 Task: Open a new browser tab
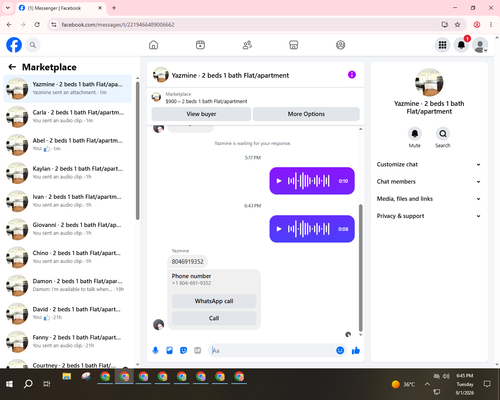[114, 8]
